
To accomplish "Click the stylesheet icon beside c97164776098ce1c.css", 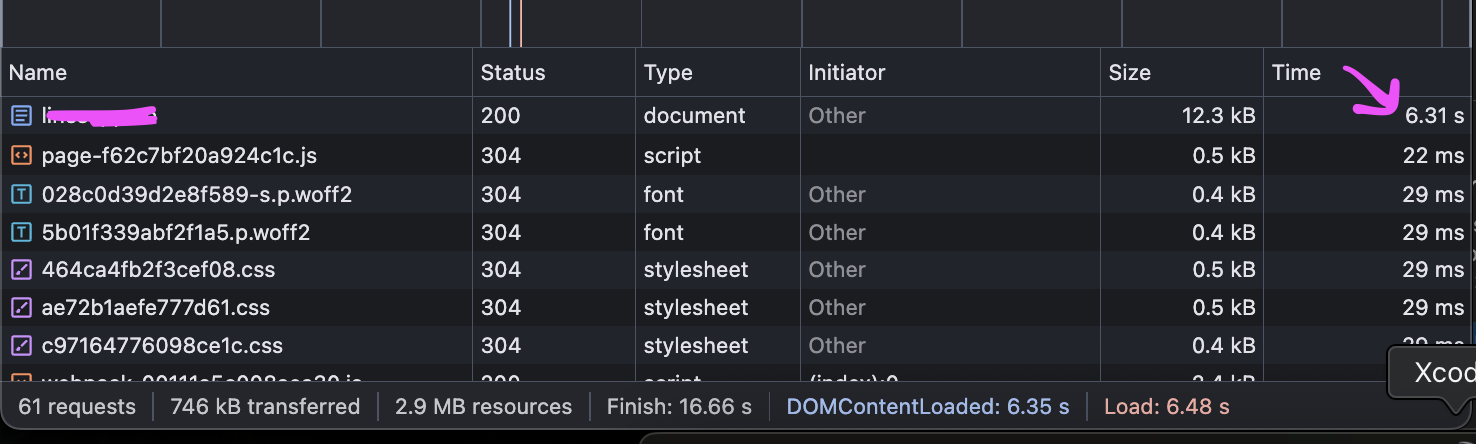I will click(21, 346).
